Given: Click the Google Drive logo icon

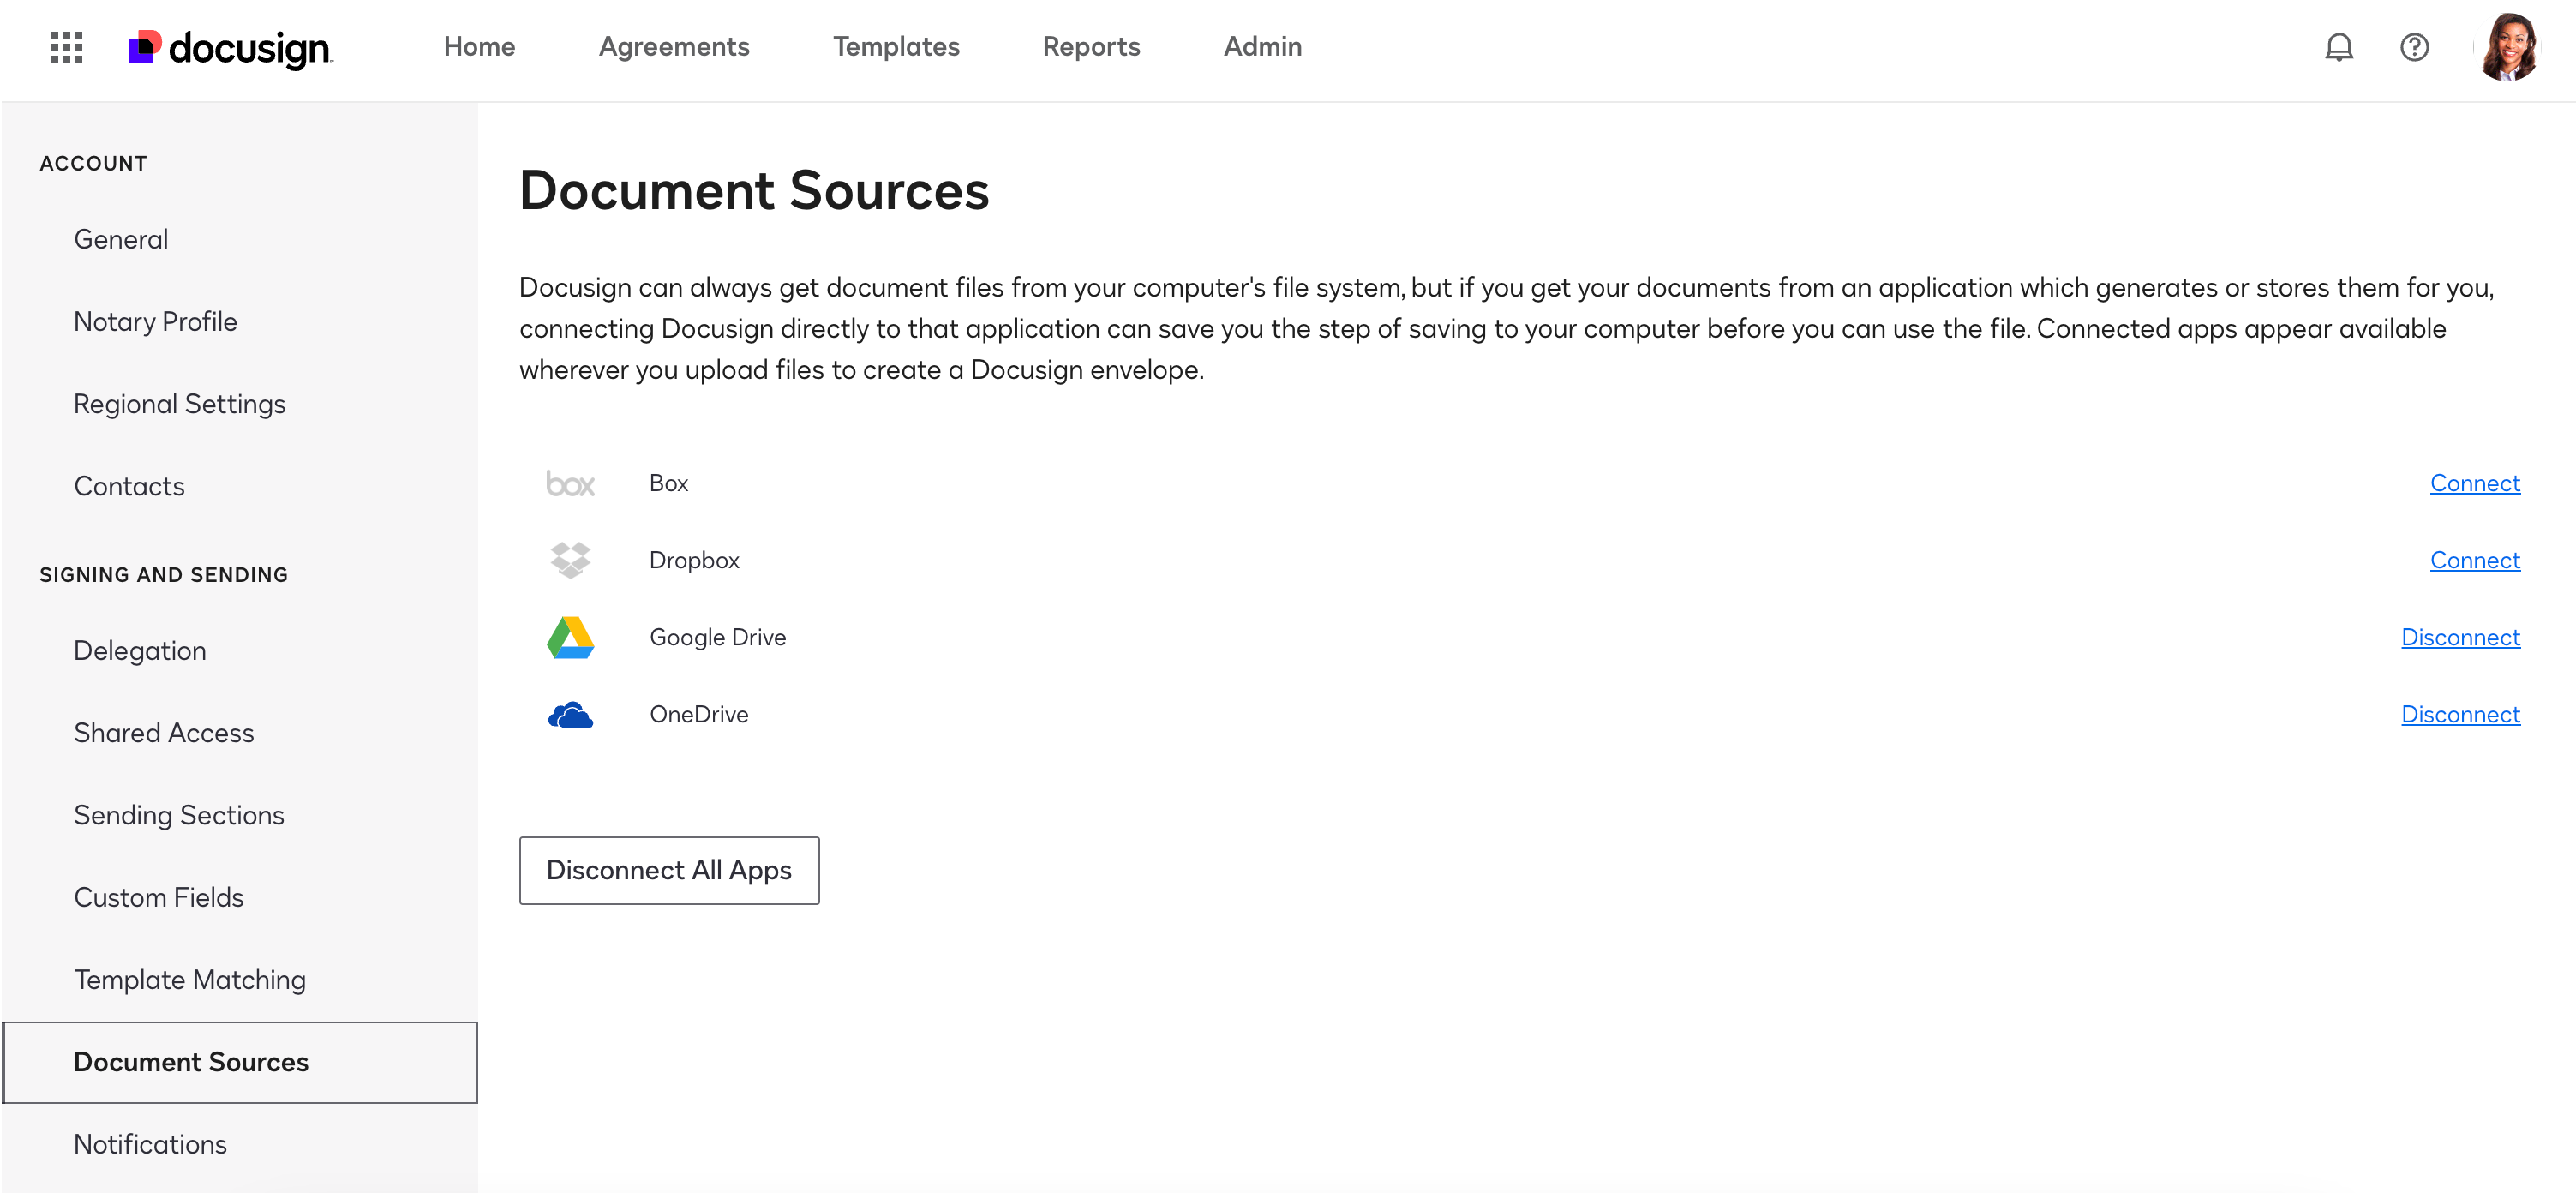Looking at the screenshot, I should (x=570, y=638).
